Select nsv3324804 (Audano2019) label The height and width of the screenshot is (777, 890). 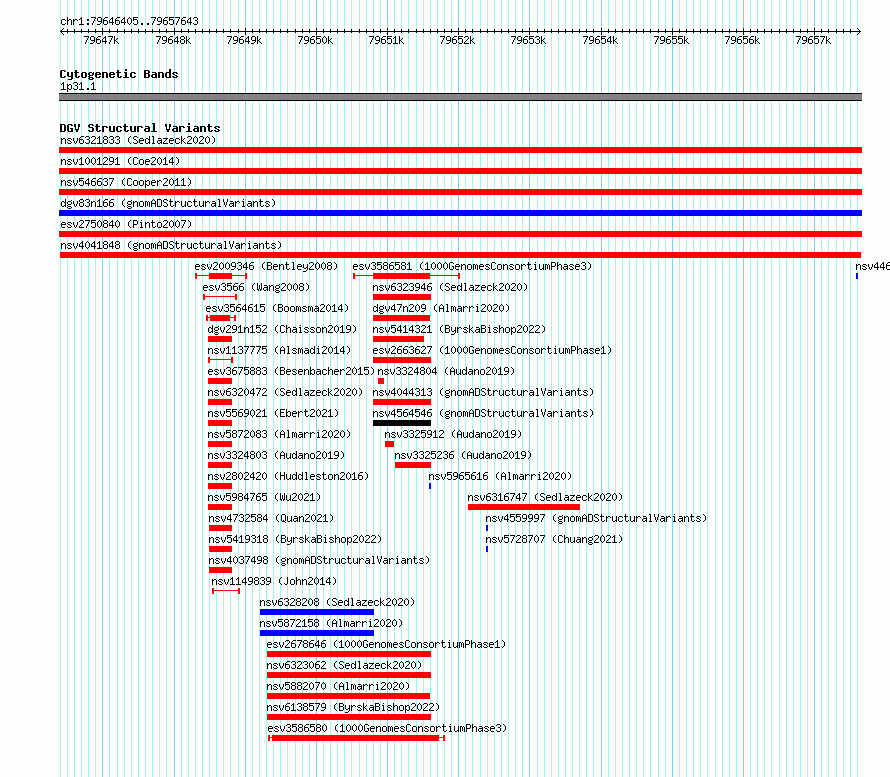click(x=446, y=371)
